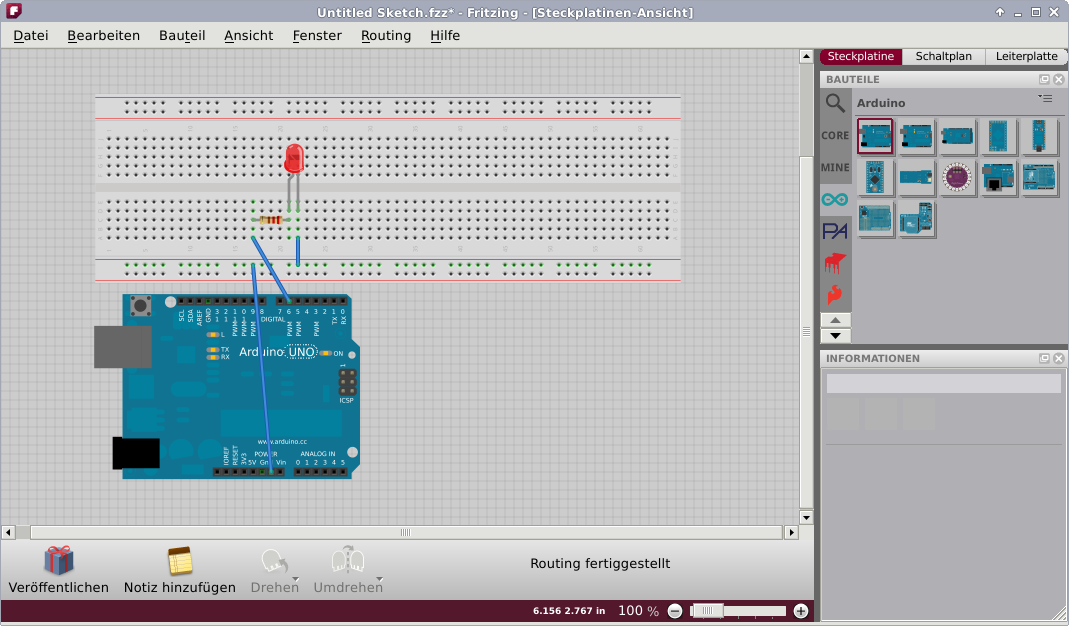Open the PA parts bin
Image resolution: width=1069 pixels, height=626 pixels.
tap(835, 231)
